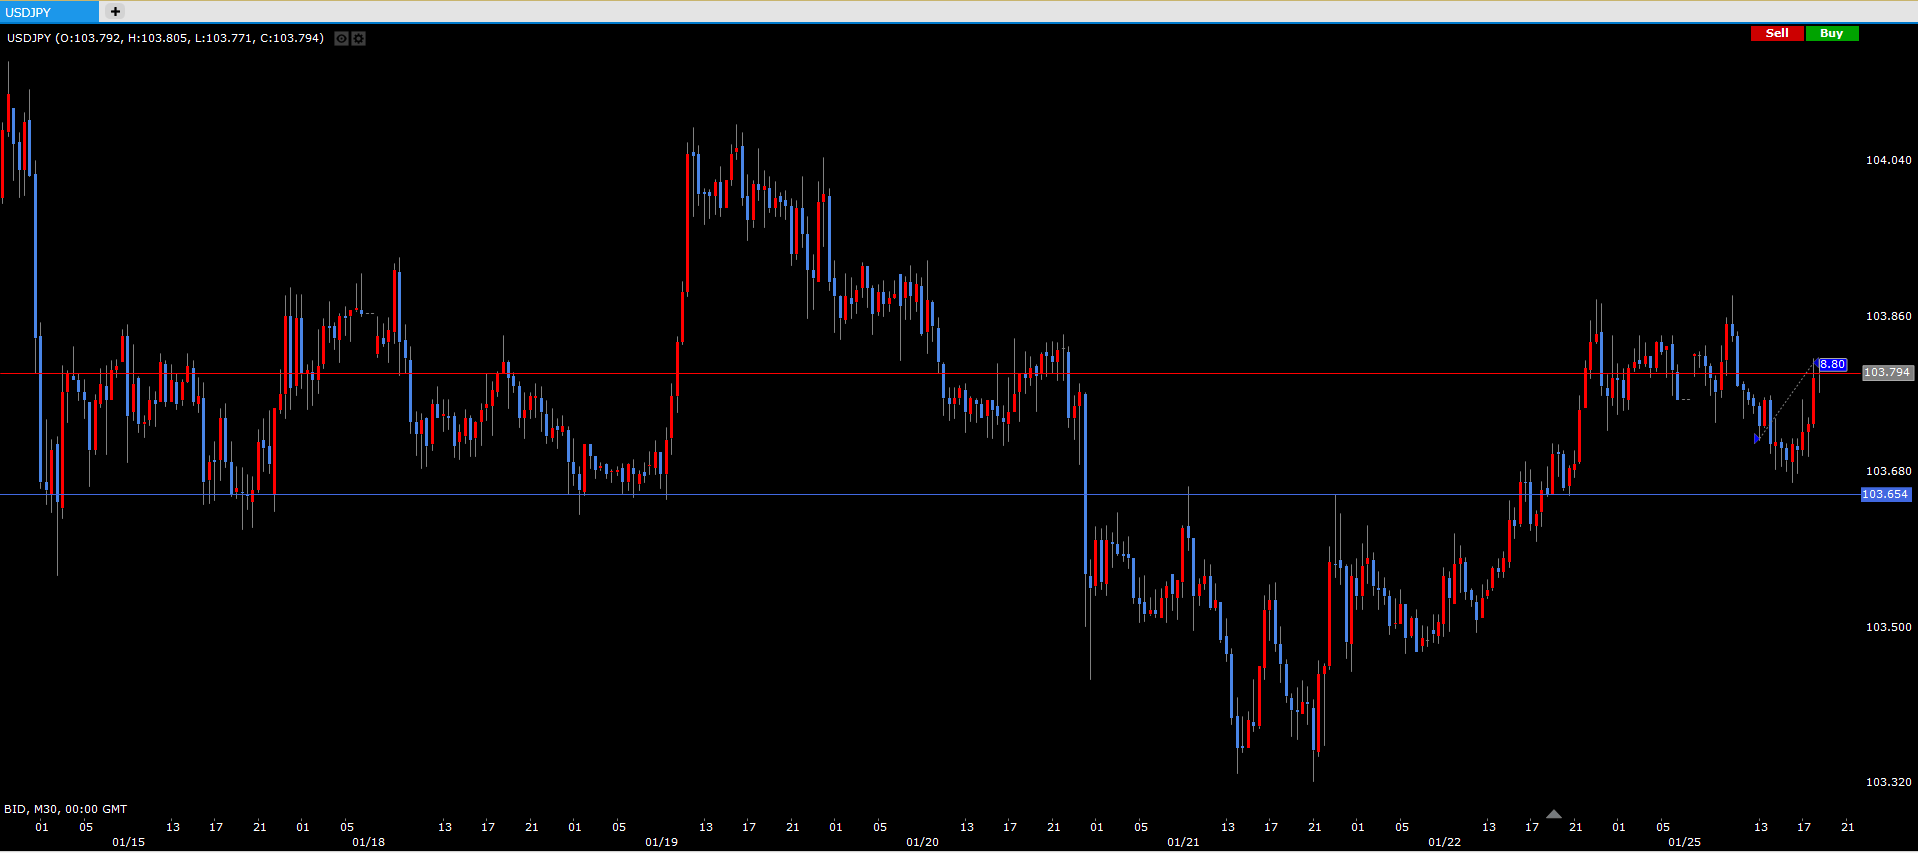Click the add new chart tab plus button
The height and width of the screenshot is (853, 1918).
(x=115, y=12)
